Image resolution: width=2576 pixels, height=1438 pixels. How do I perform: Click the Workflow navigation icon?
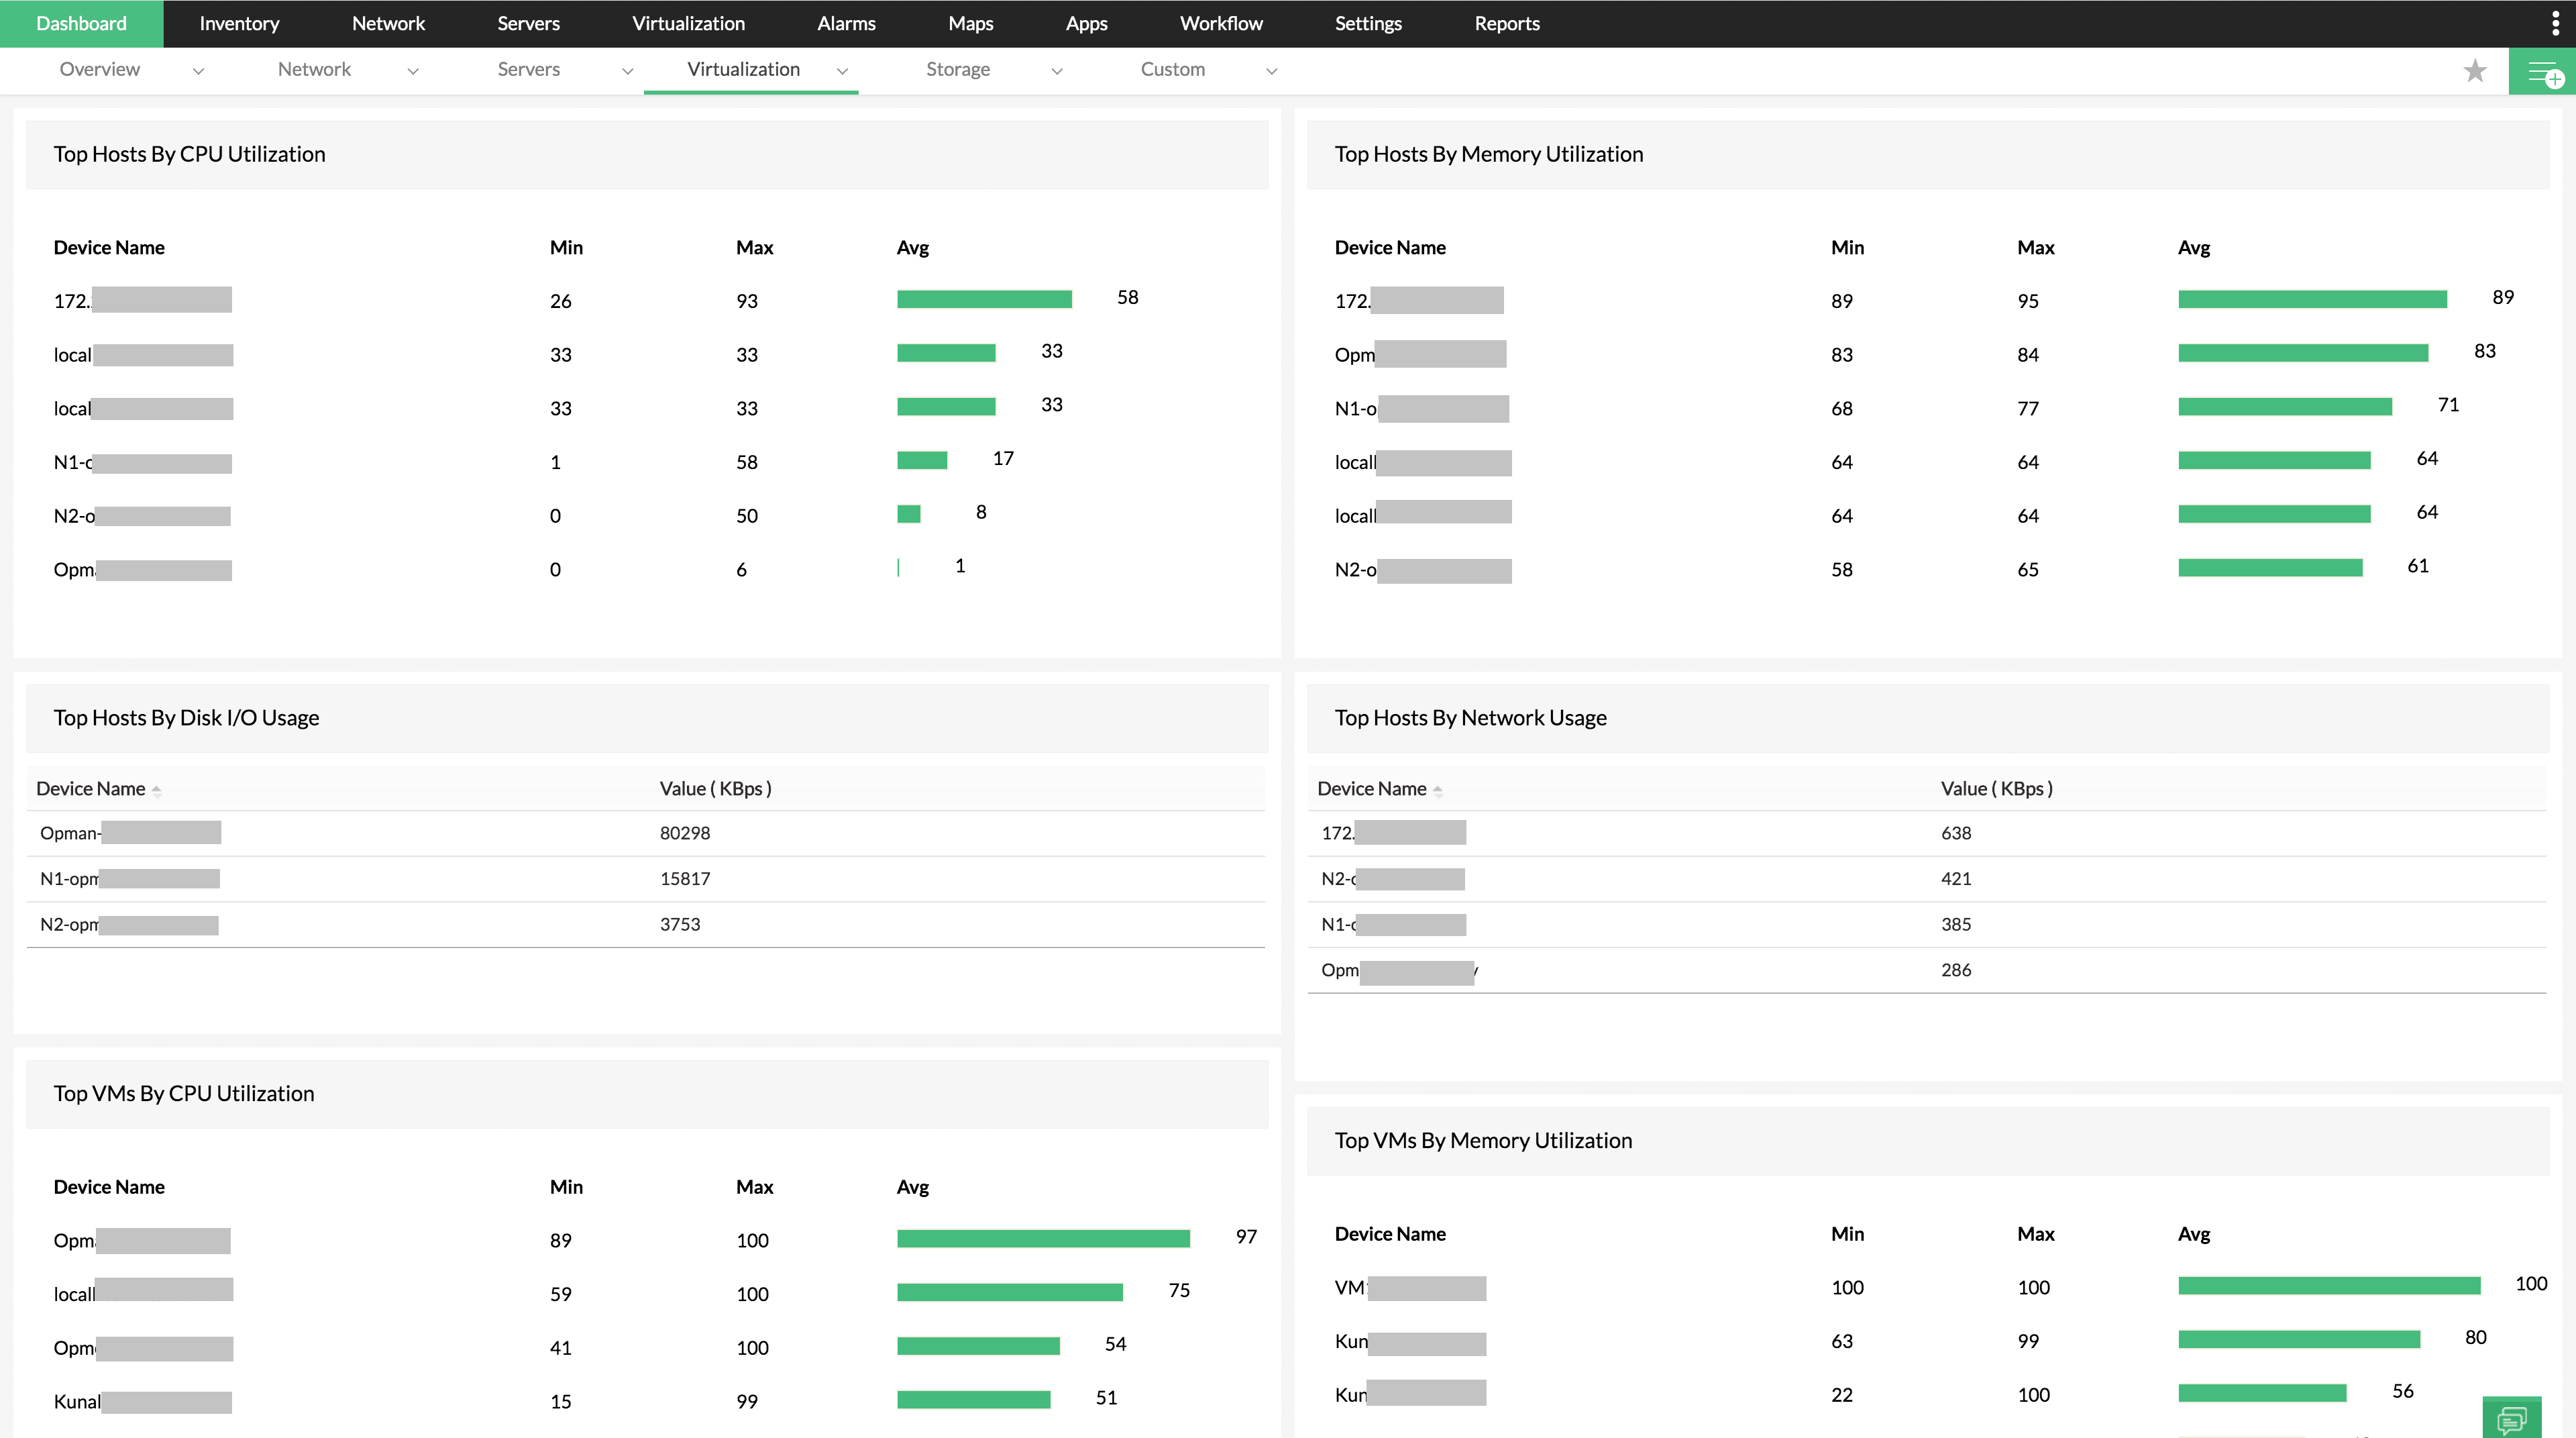(x=1222, y=23)
